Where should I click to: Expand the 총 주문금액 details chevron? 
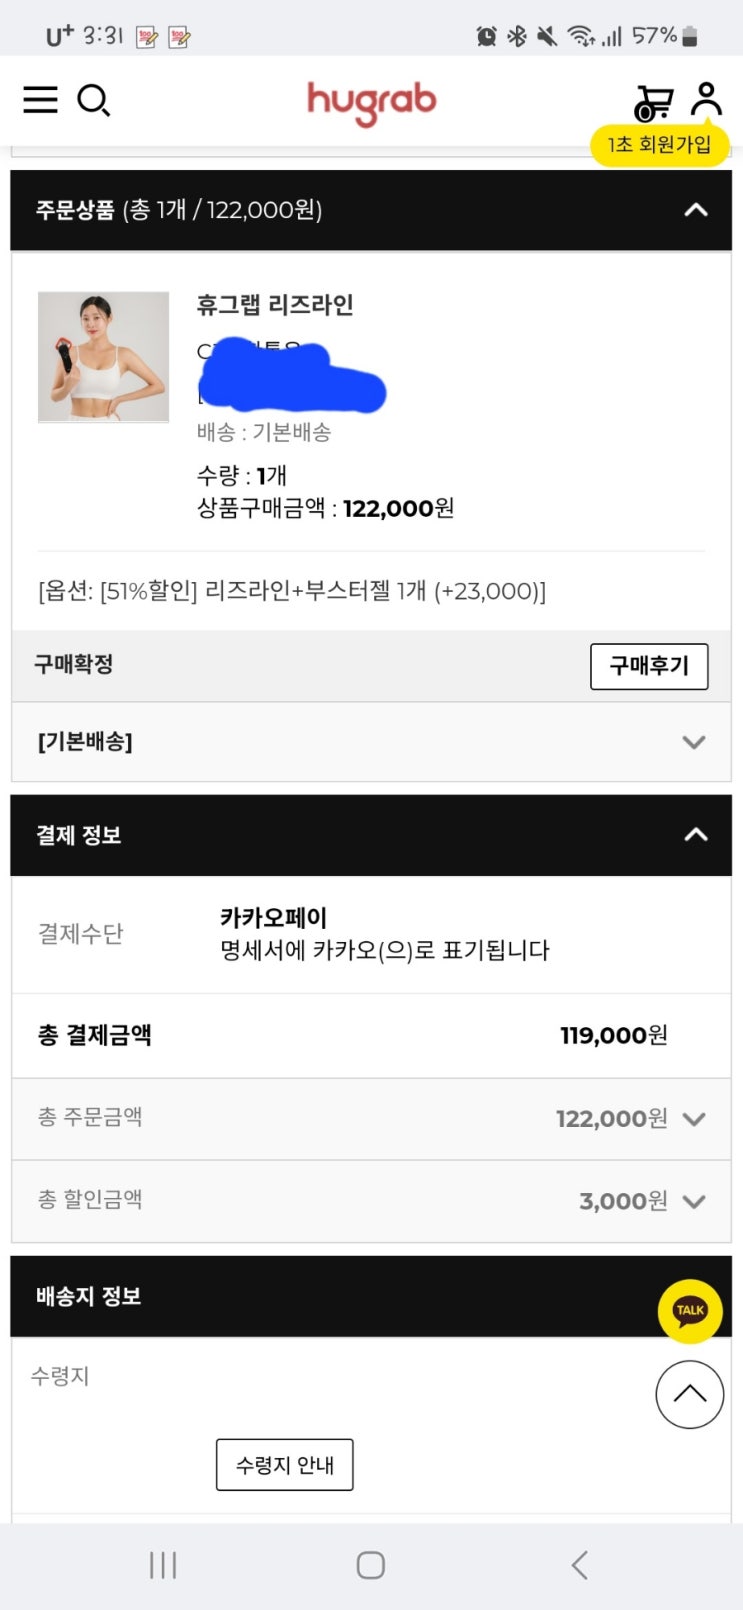(694, 1119)
